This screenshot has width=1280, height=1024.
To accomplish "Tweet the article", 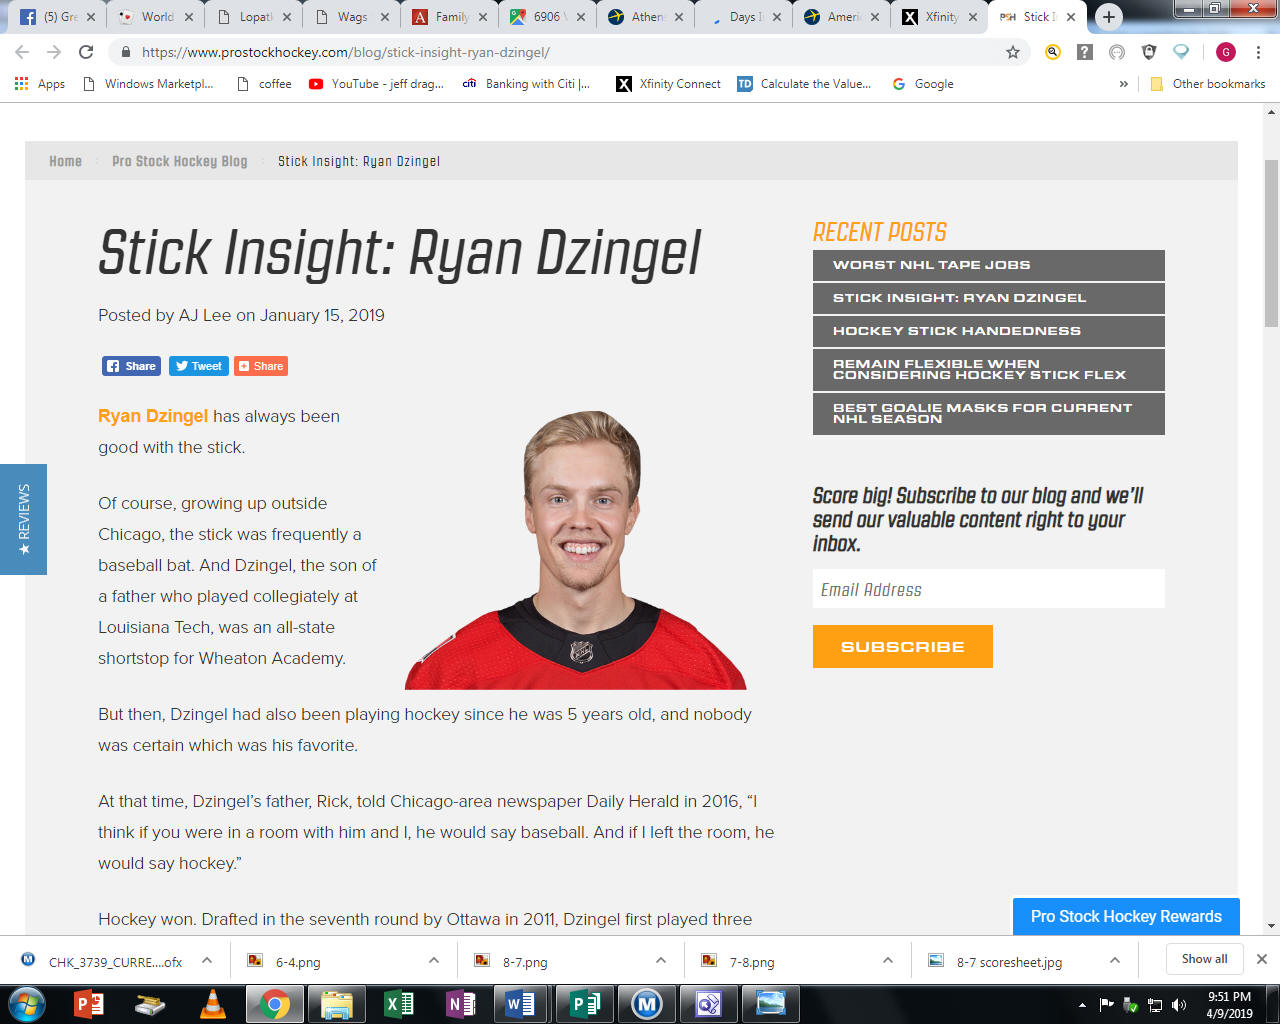I will (199, 366).
